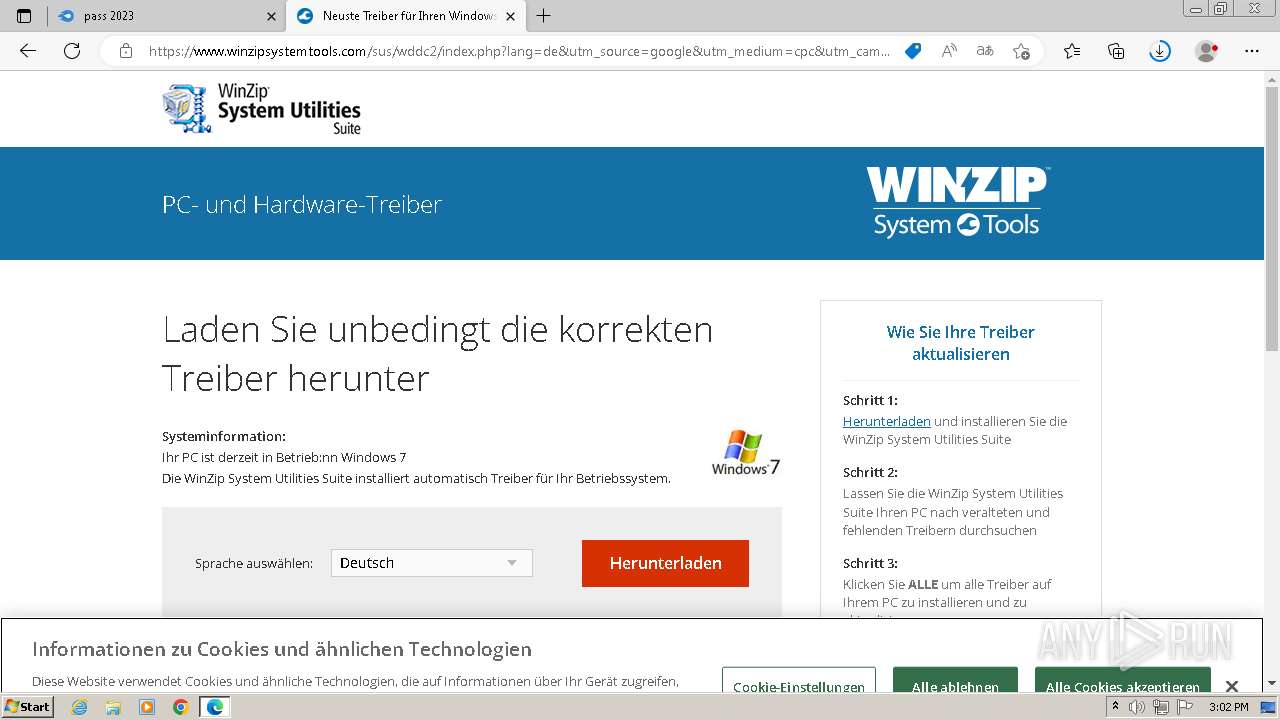
Task: Open the Action Center flag icon
Action: pyautogui.click(x=1183, y=707)
